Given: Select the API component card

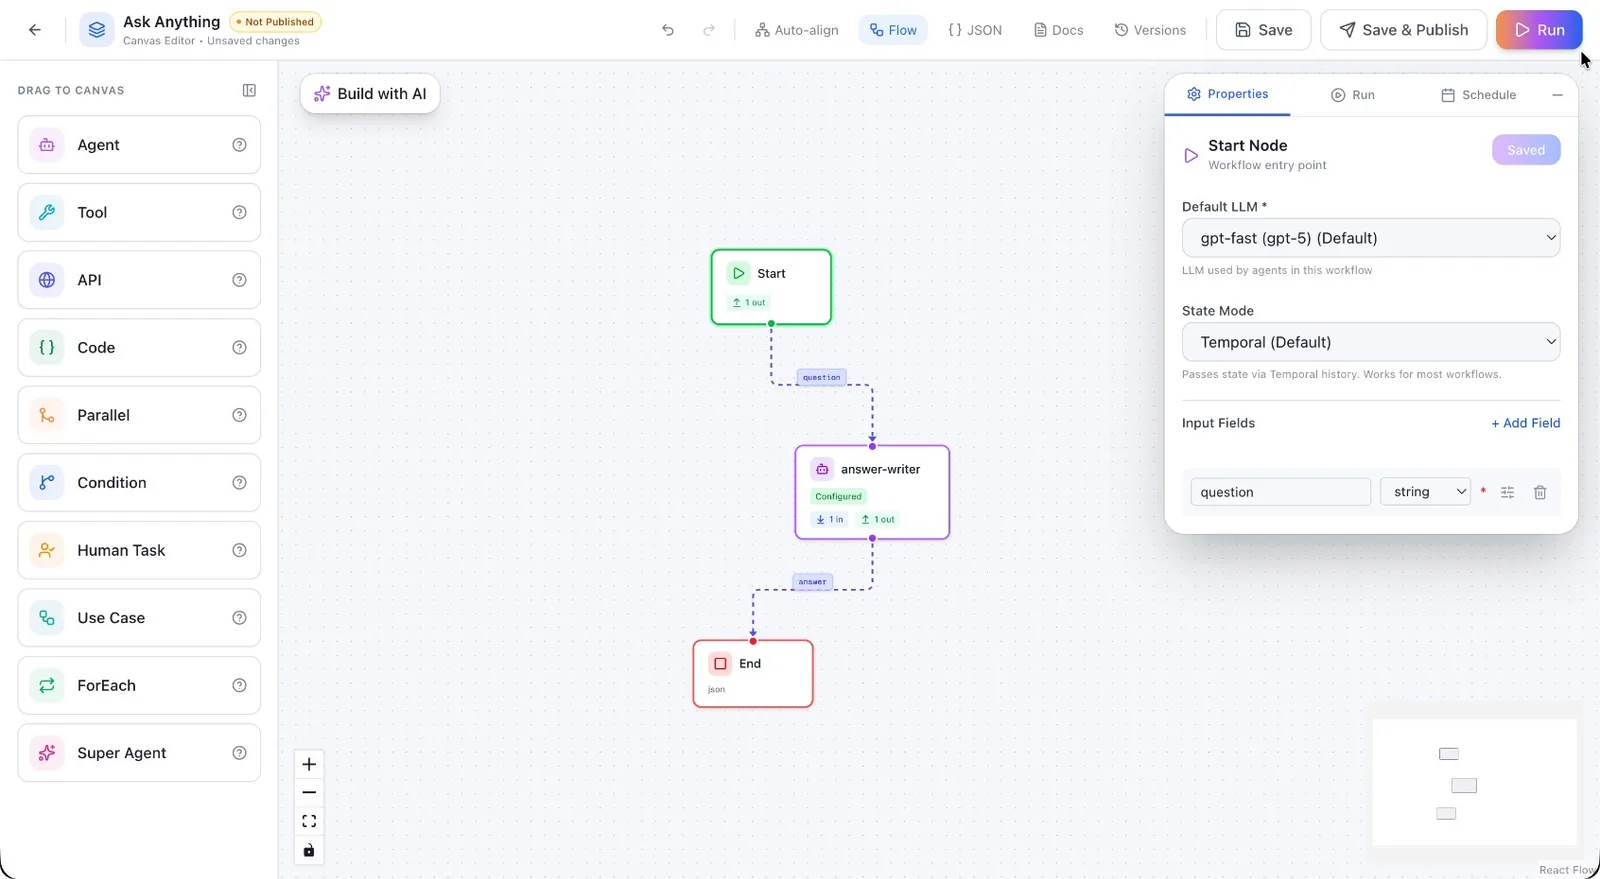Looking at the screenshot, I should (139, 280).
